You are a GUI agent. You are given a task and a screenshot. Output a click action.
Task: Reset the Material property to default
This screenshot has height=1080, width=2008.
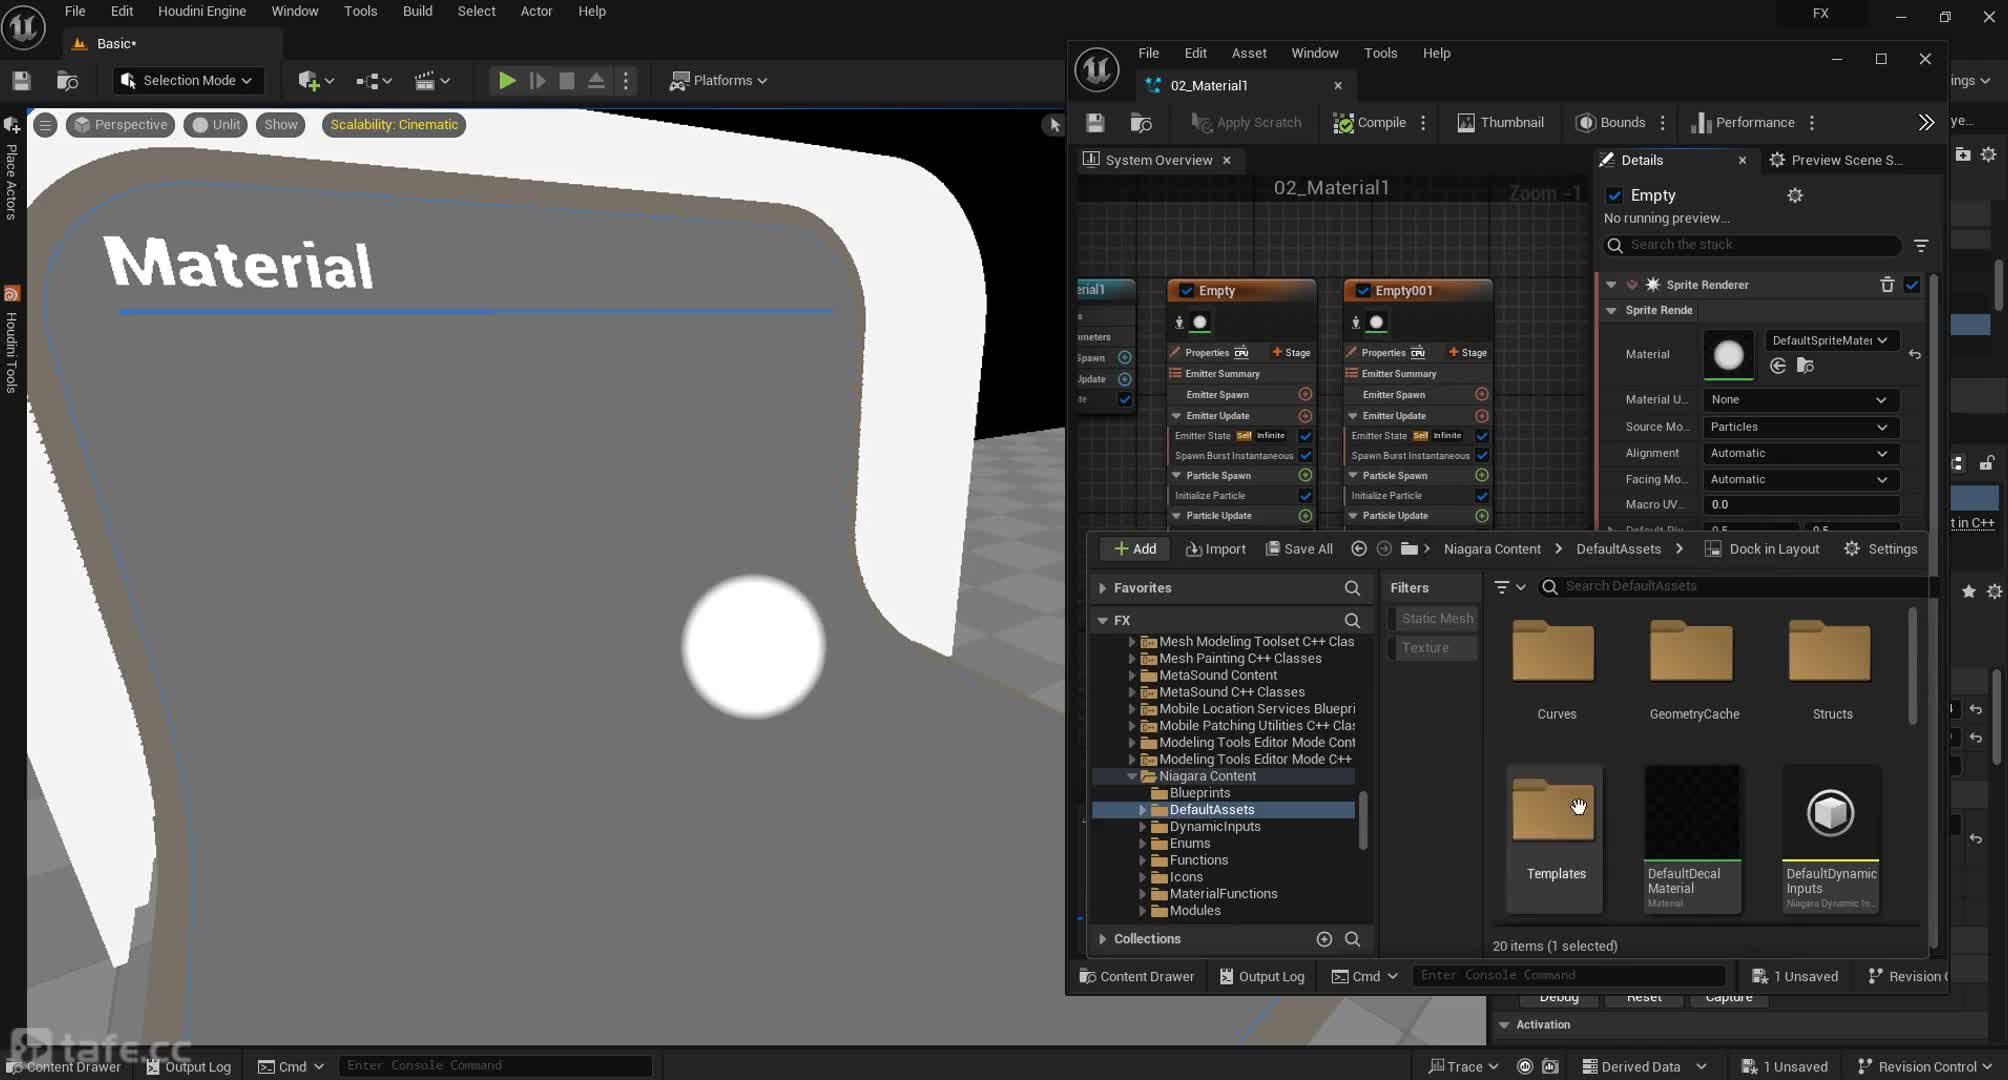[1914, 354]
